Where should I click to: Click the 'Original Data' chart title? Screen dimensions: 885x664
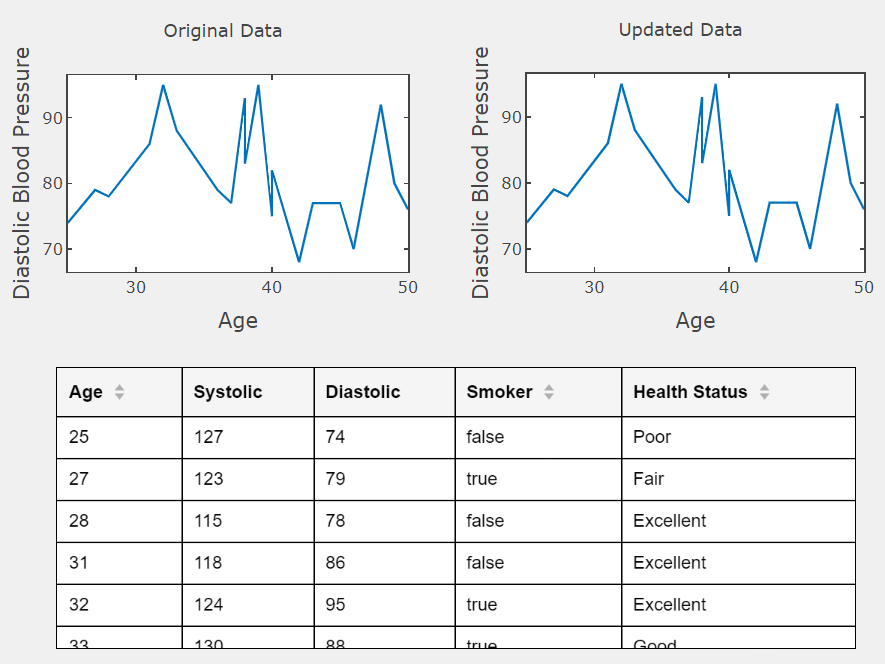click(223, 31)
